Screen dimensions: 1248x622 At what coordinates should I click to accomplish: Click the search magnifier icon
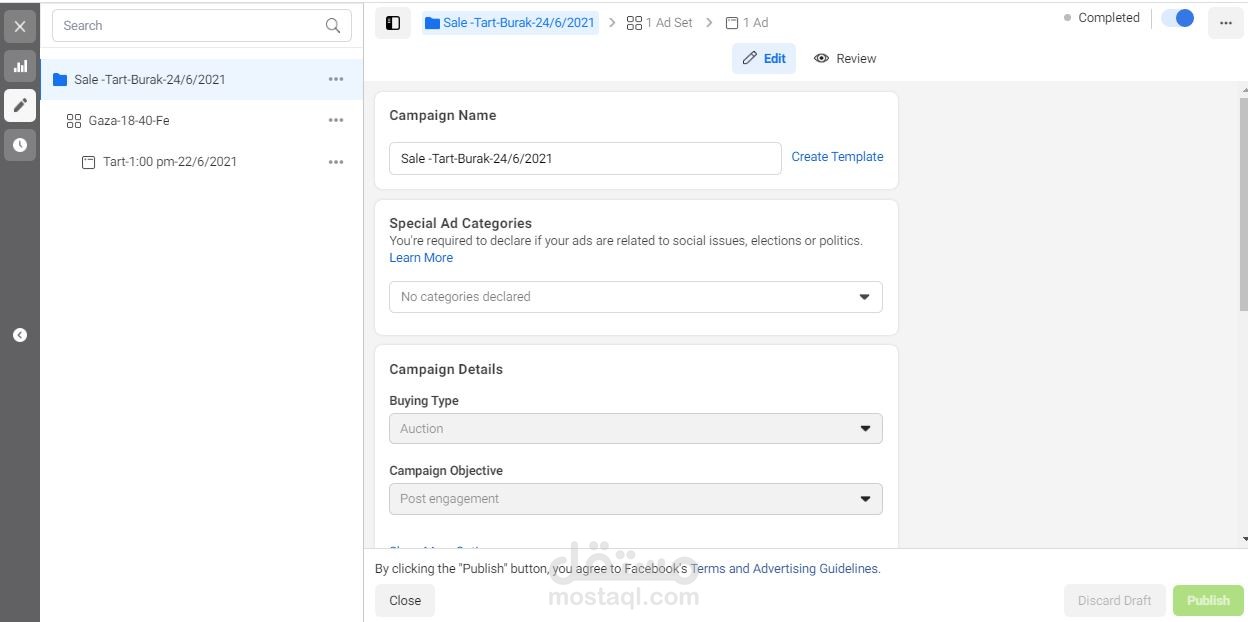pyautogui.click(x=333, y=26)
